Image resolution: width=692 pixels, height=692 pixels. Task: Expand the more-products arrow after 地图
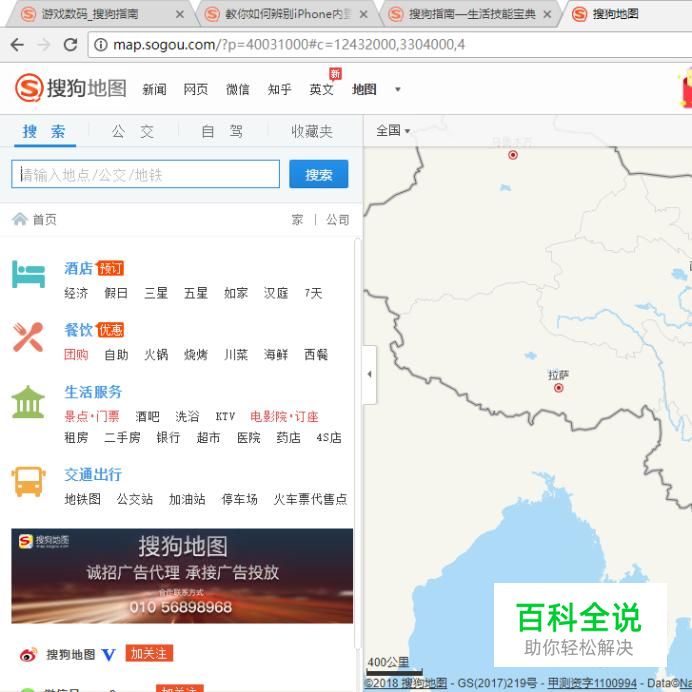(398, 90)
